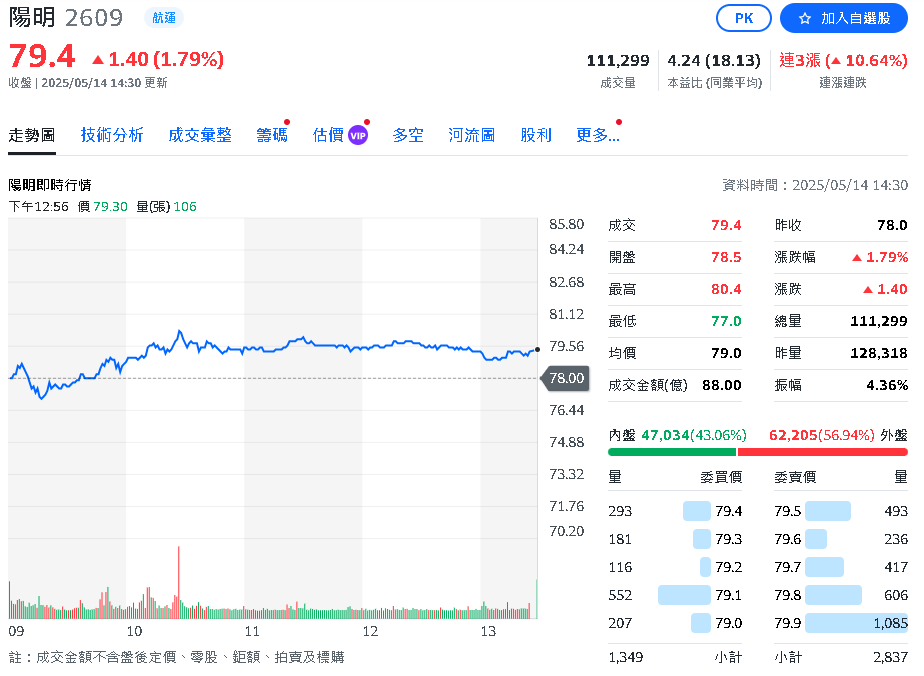This screenshot has height=676, width=924.
Task: Click the 最低 77.0 value
Action: pyautogui.click(x=726, y=321)
